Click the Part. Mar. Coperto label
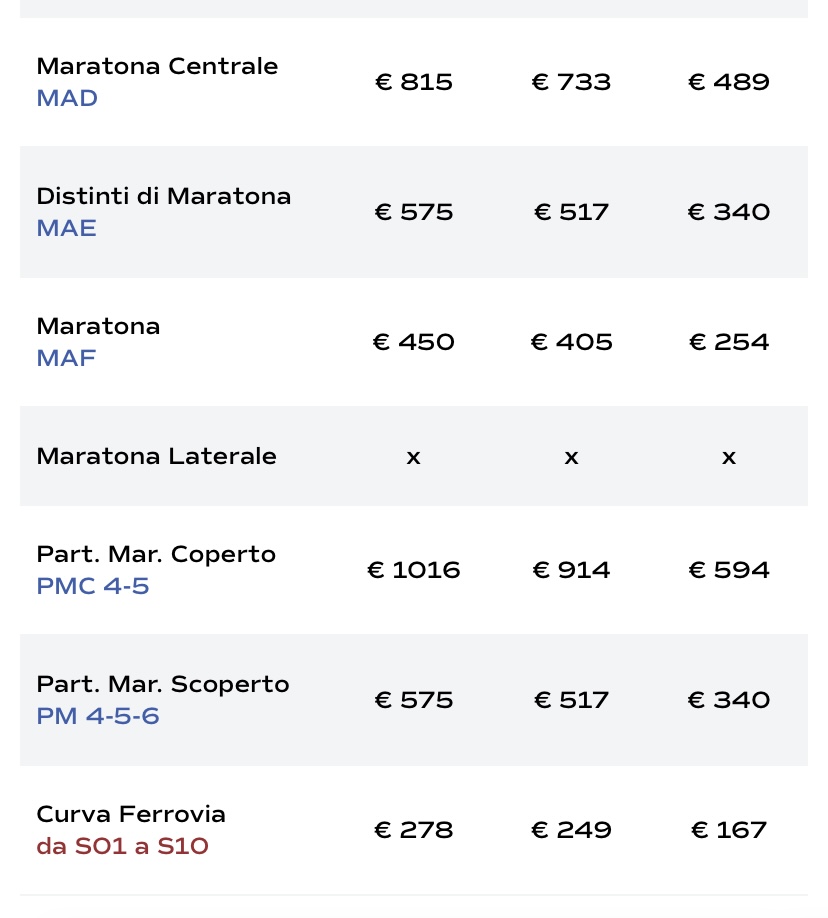Image resolution: width=828 pixels, height=918 pixels. click(156, 554)
